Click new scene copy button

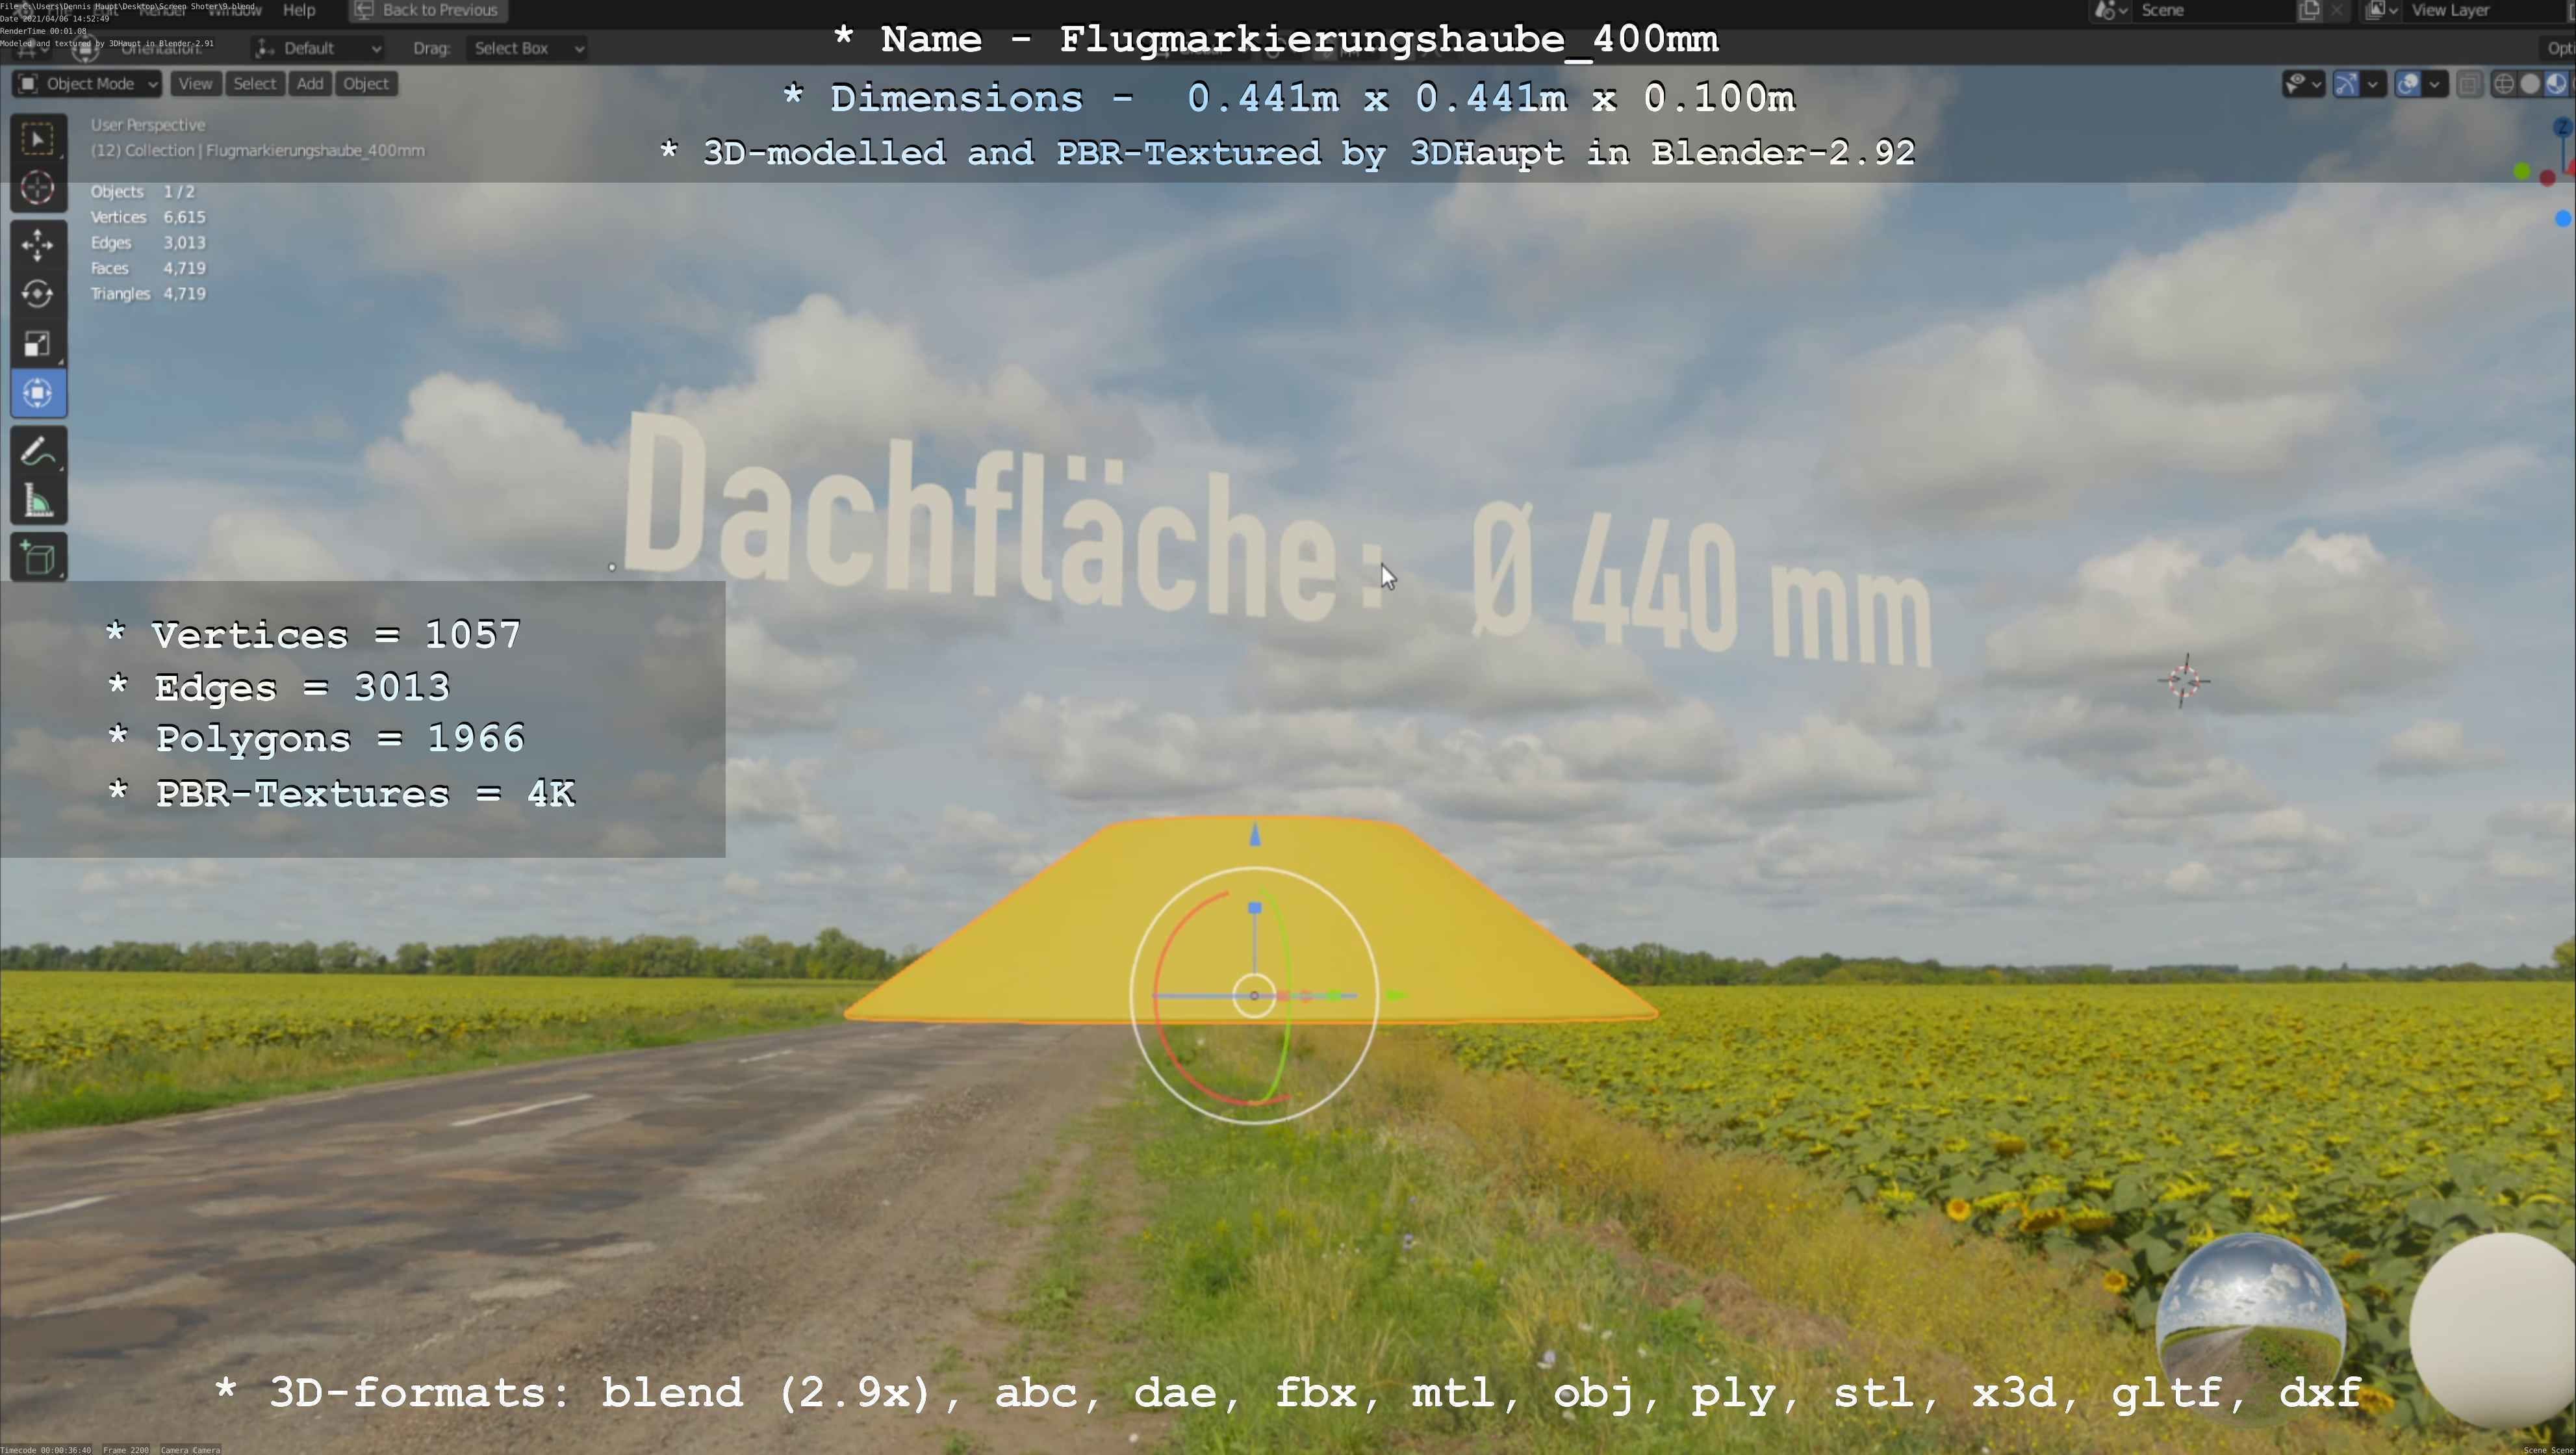click(2309, 10)
